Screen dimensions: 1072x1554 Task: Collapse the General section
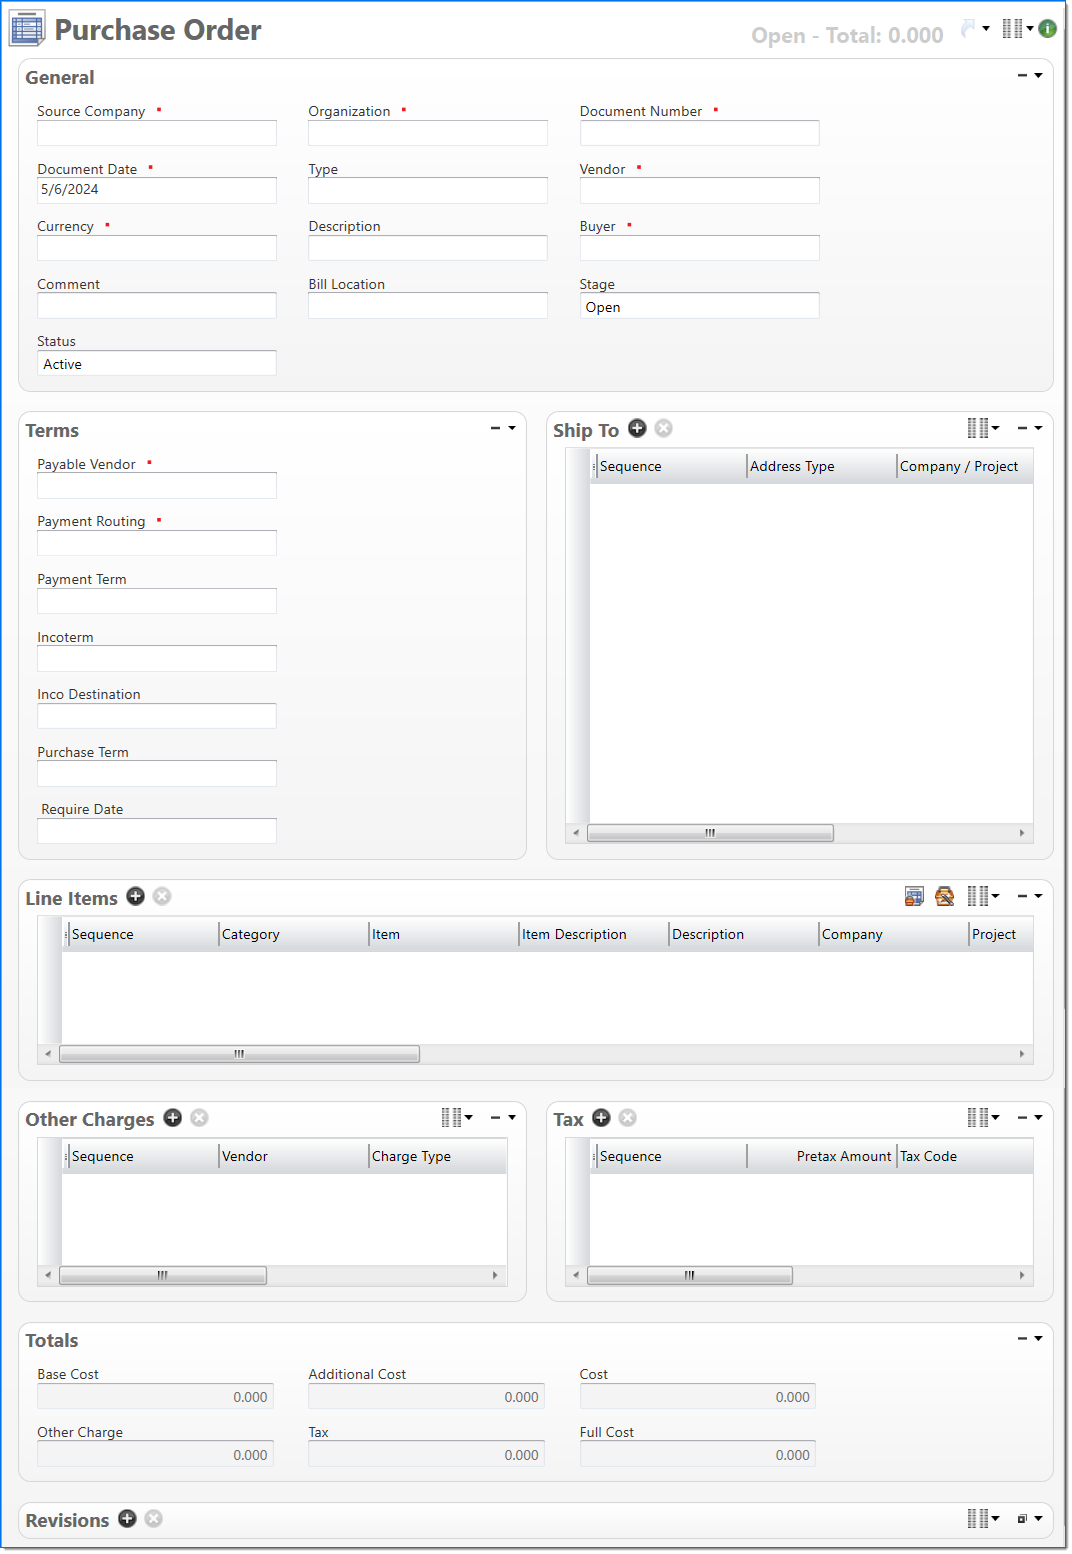pos(1022,75)
